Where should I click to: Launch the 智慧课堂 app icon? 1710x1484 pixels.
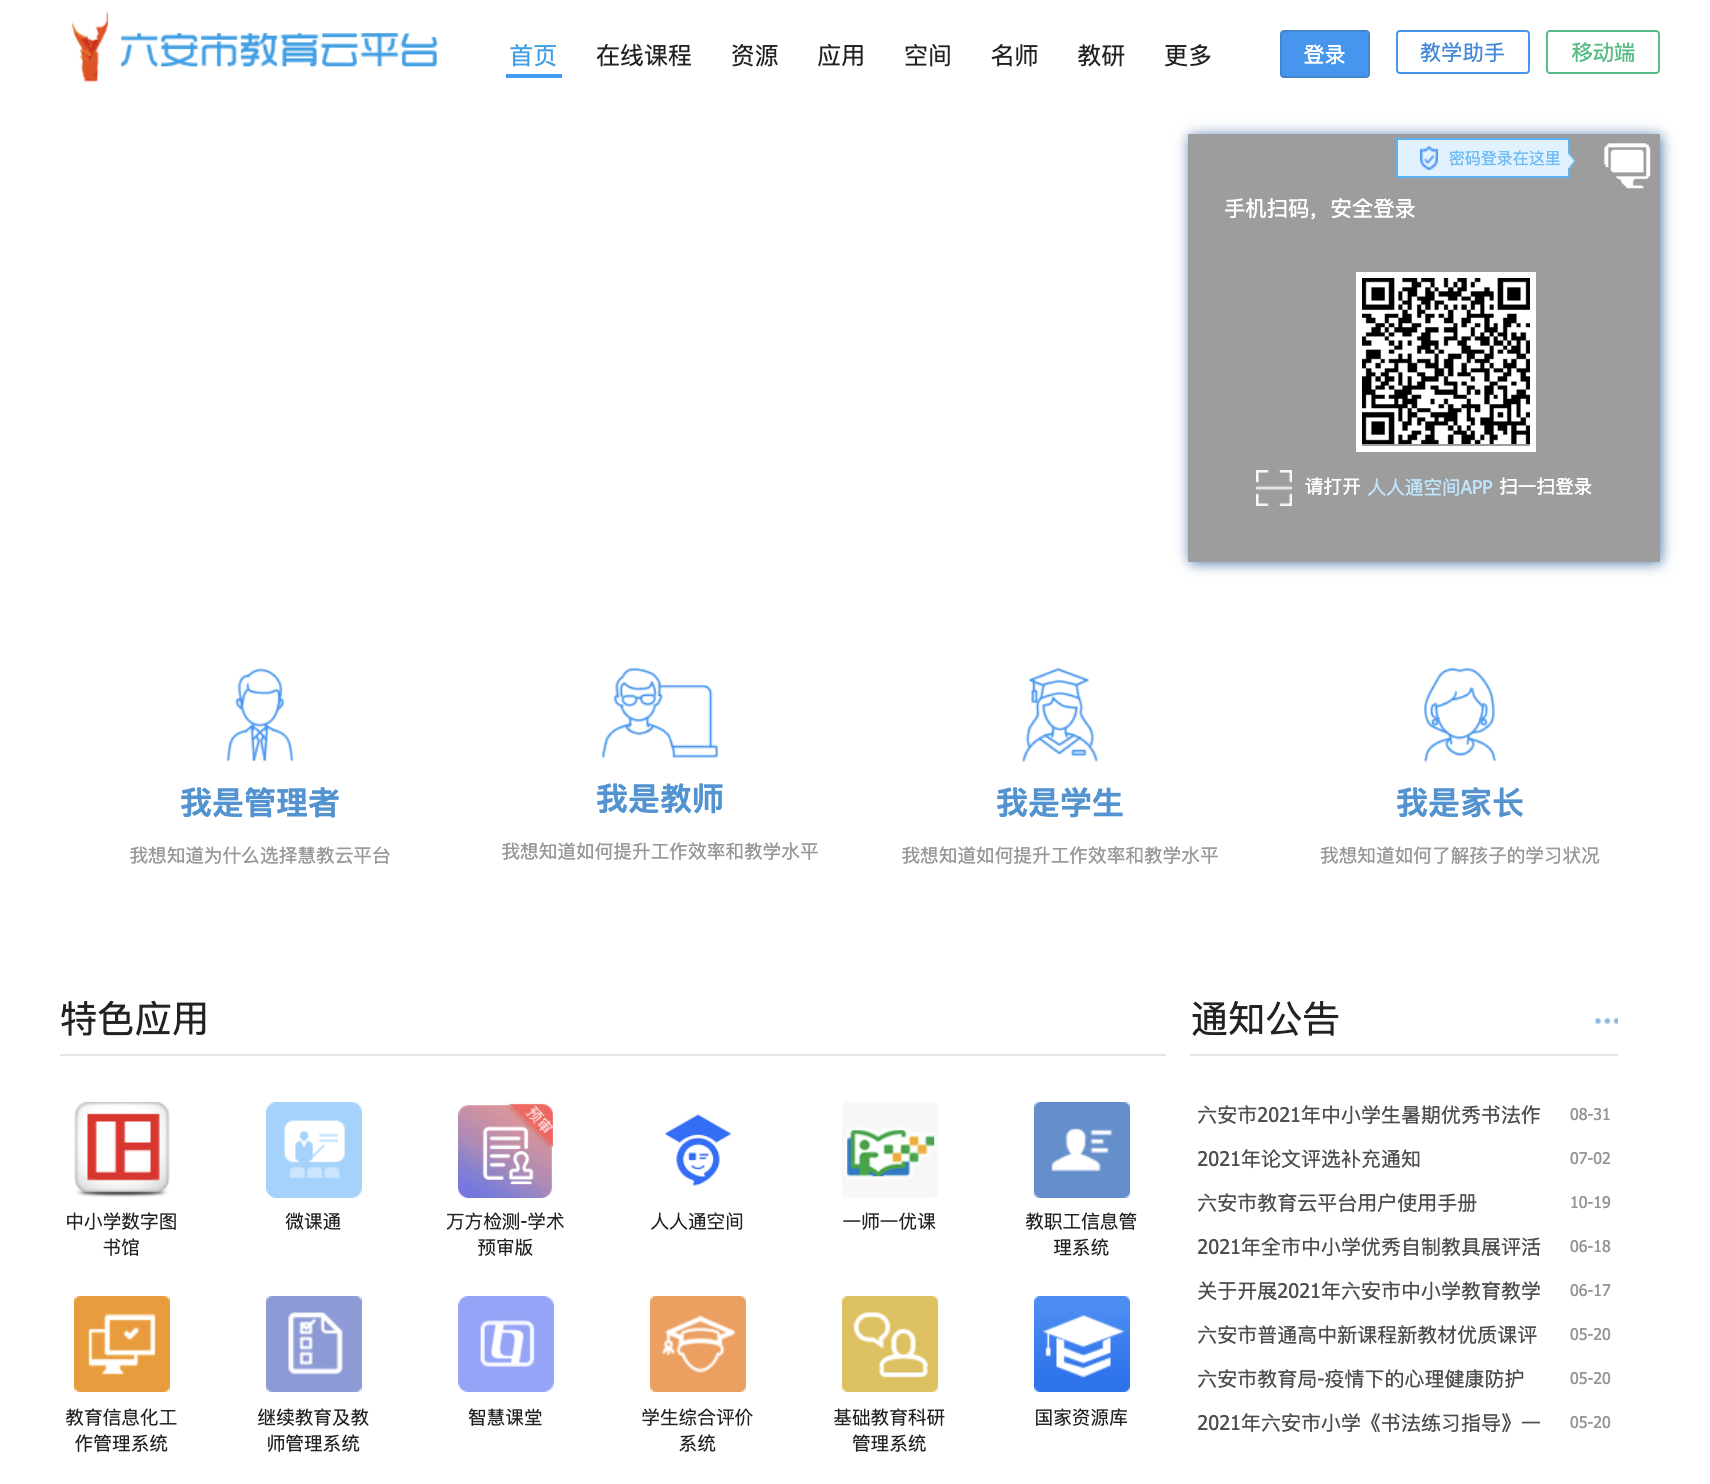click(505, 1343)
